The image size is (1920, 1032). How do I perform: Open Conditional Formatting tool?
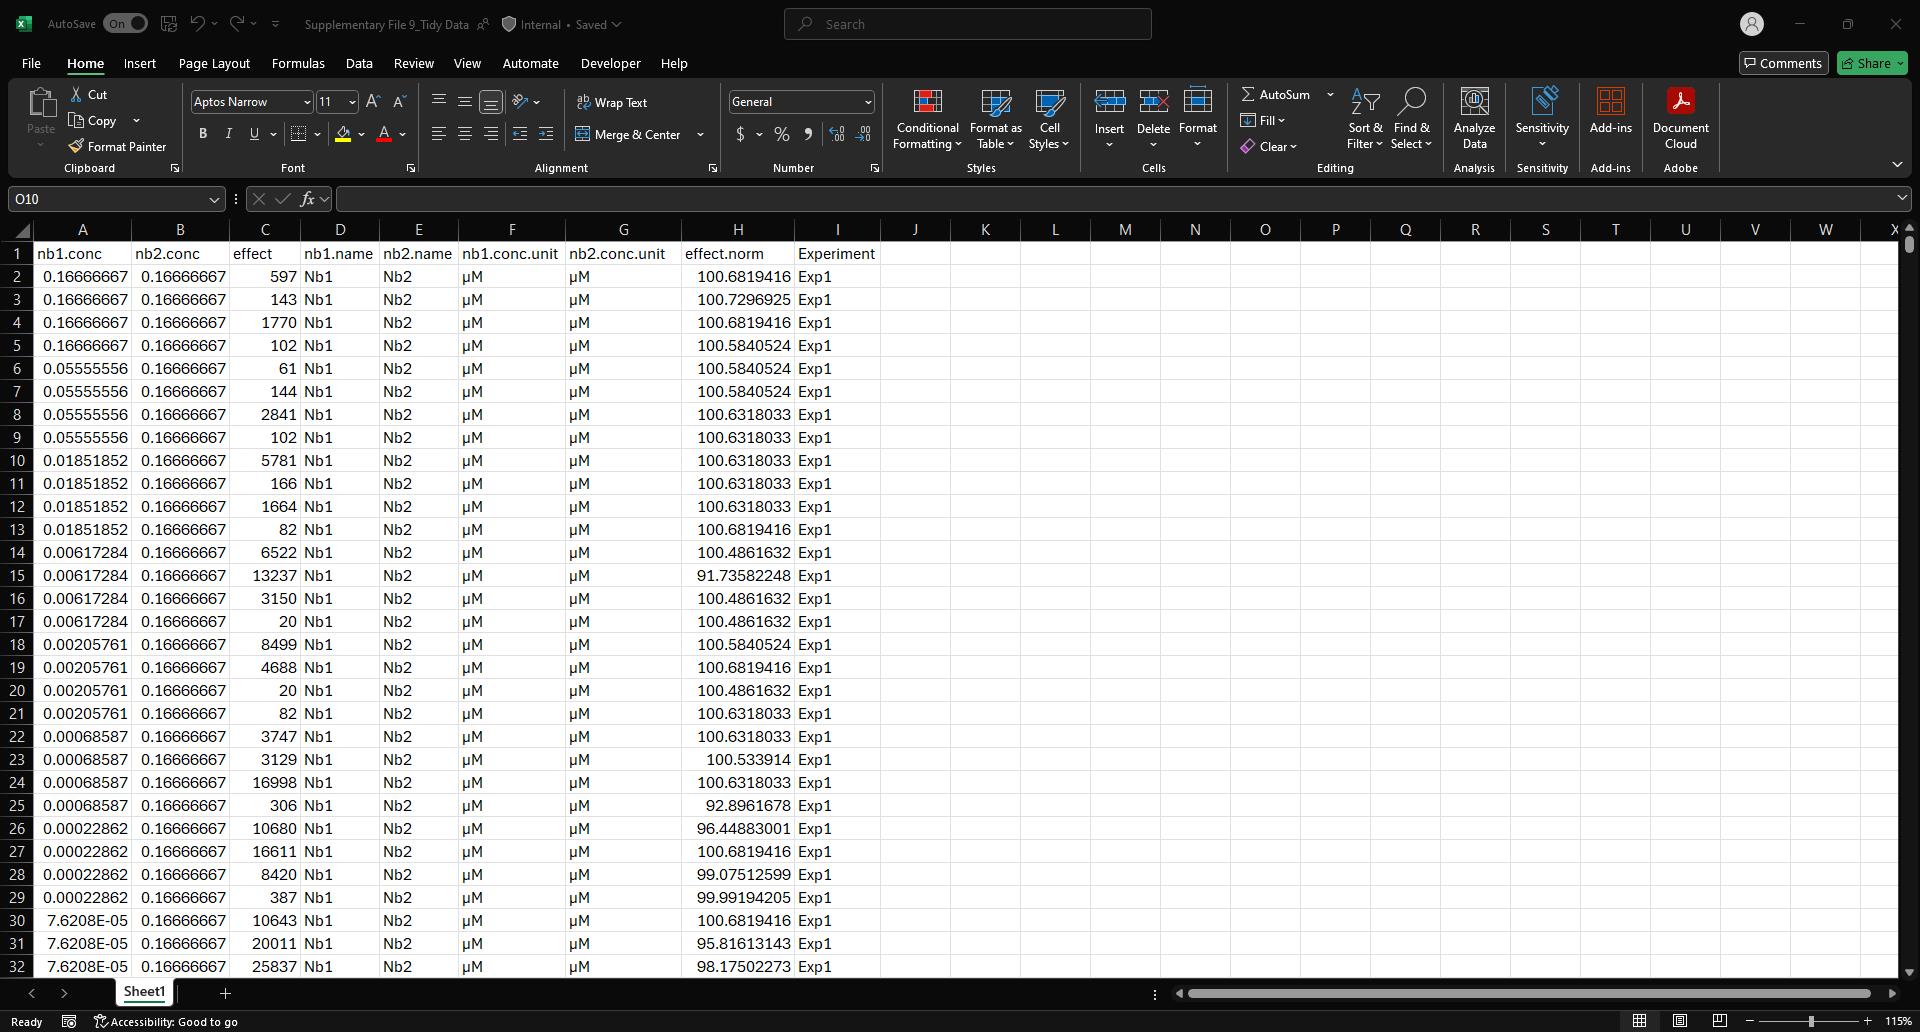[x=927, y=119]
